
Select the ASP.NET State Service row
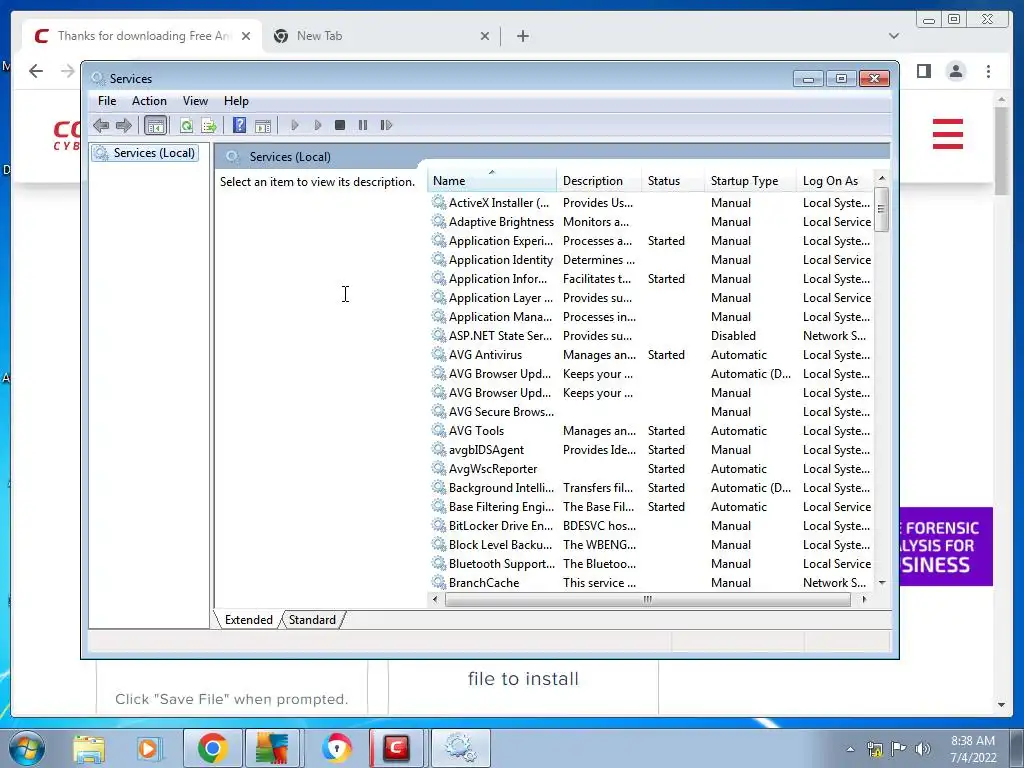coord(651,336)
